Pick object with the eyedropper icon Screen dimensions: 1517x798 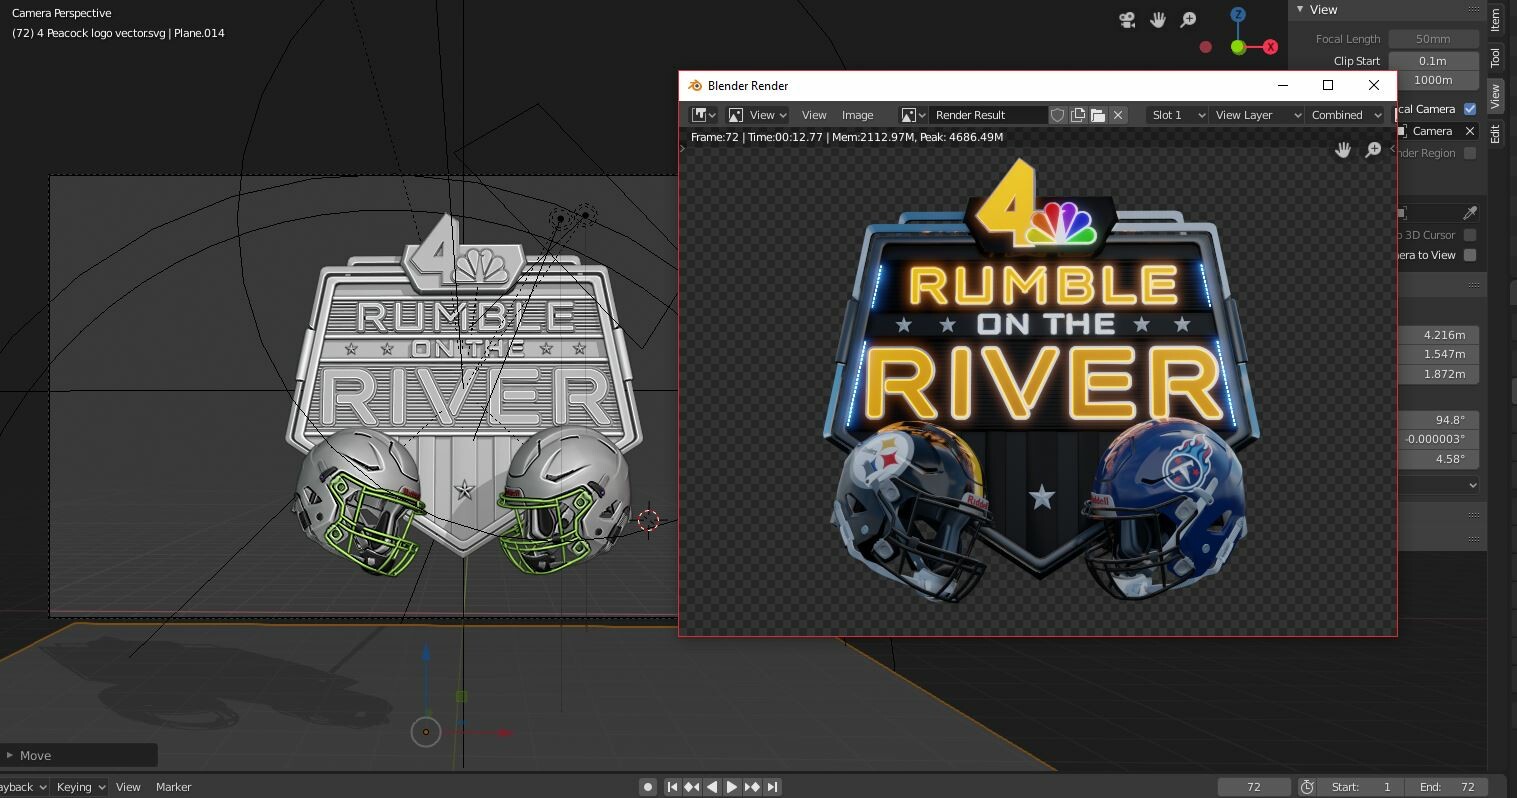pos(1469,213)
